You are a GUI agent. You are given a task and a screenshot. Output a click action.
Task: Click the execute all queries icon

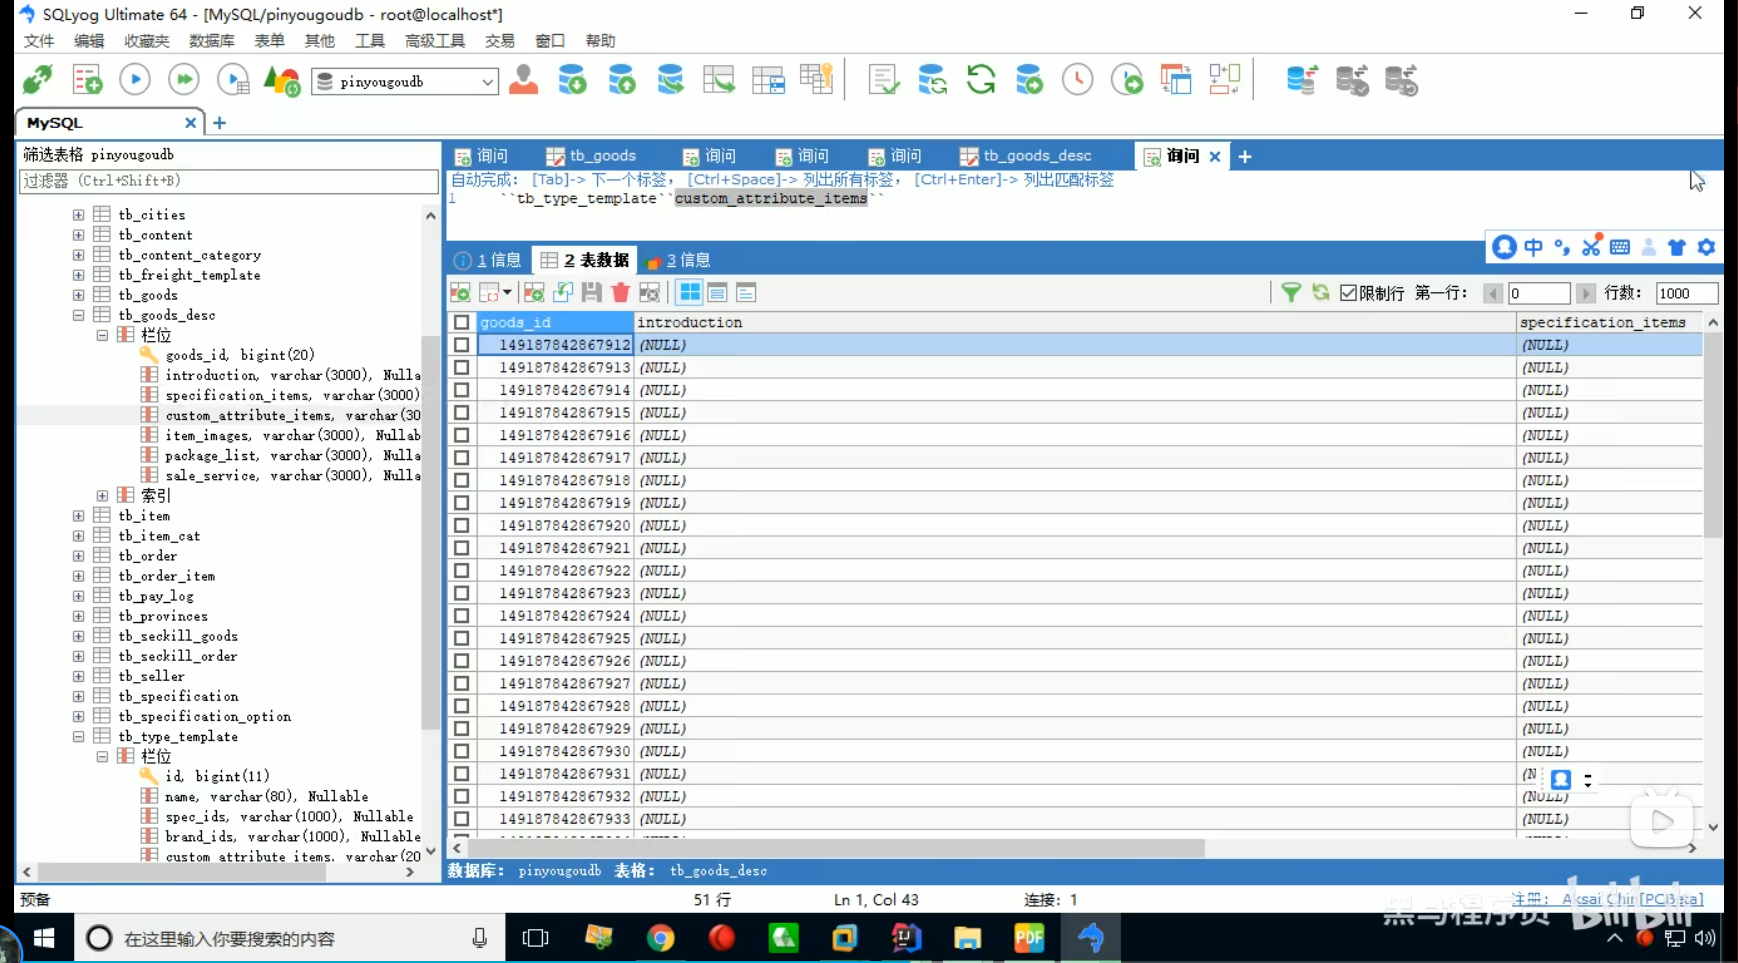click(184, 79)
